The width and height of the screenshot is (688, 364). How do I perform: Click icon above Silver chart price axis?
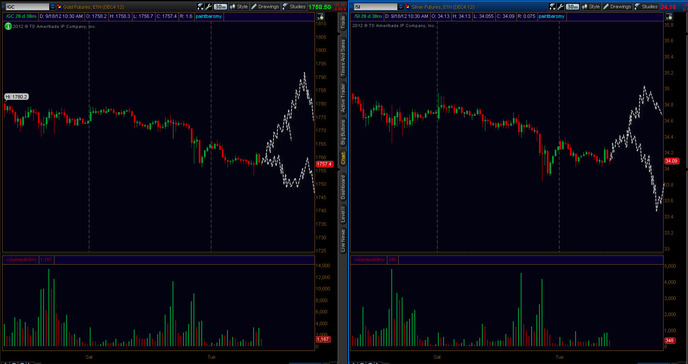click(x=669, y=17)
